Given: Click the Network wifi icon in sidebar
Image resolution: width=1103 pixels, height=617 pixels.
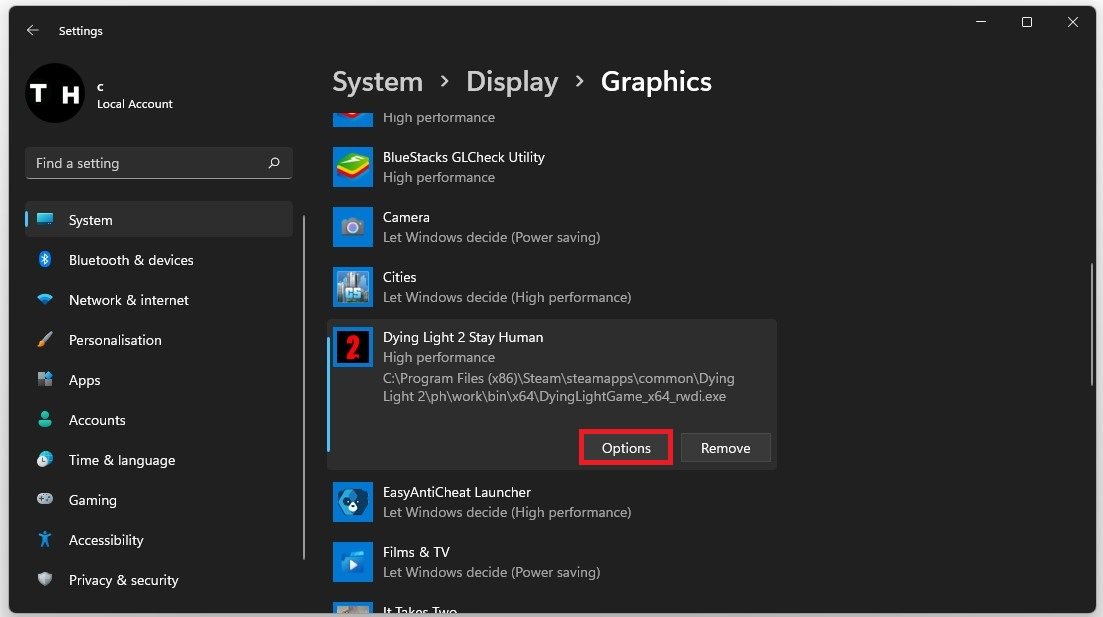Looking at the screenshot, I should [x=45, y=299].
